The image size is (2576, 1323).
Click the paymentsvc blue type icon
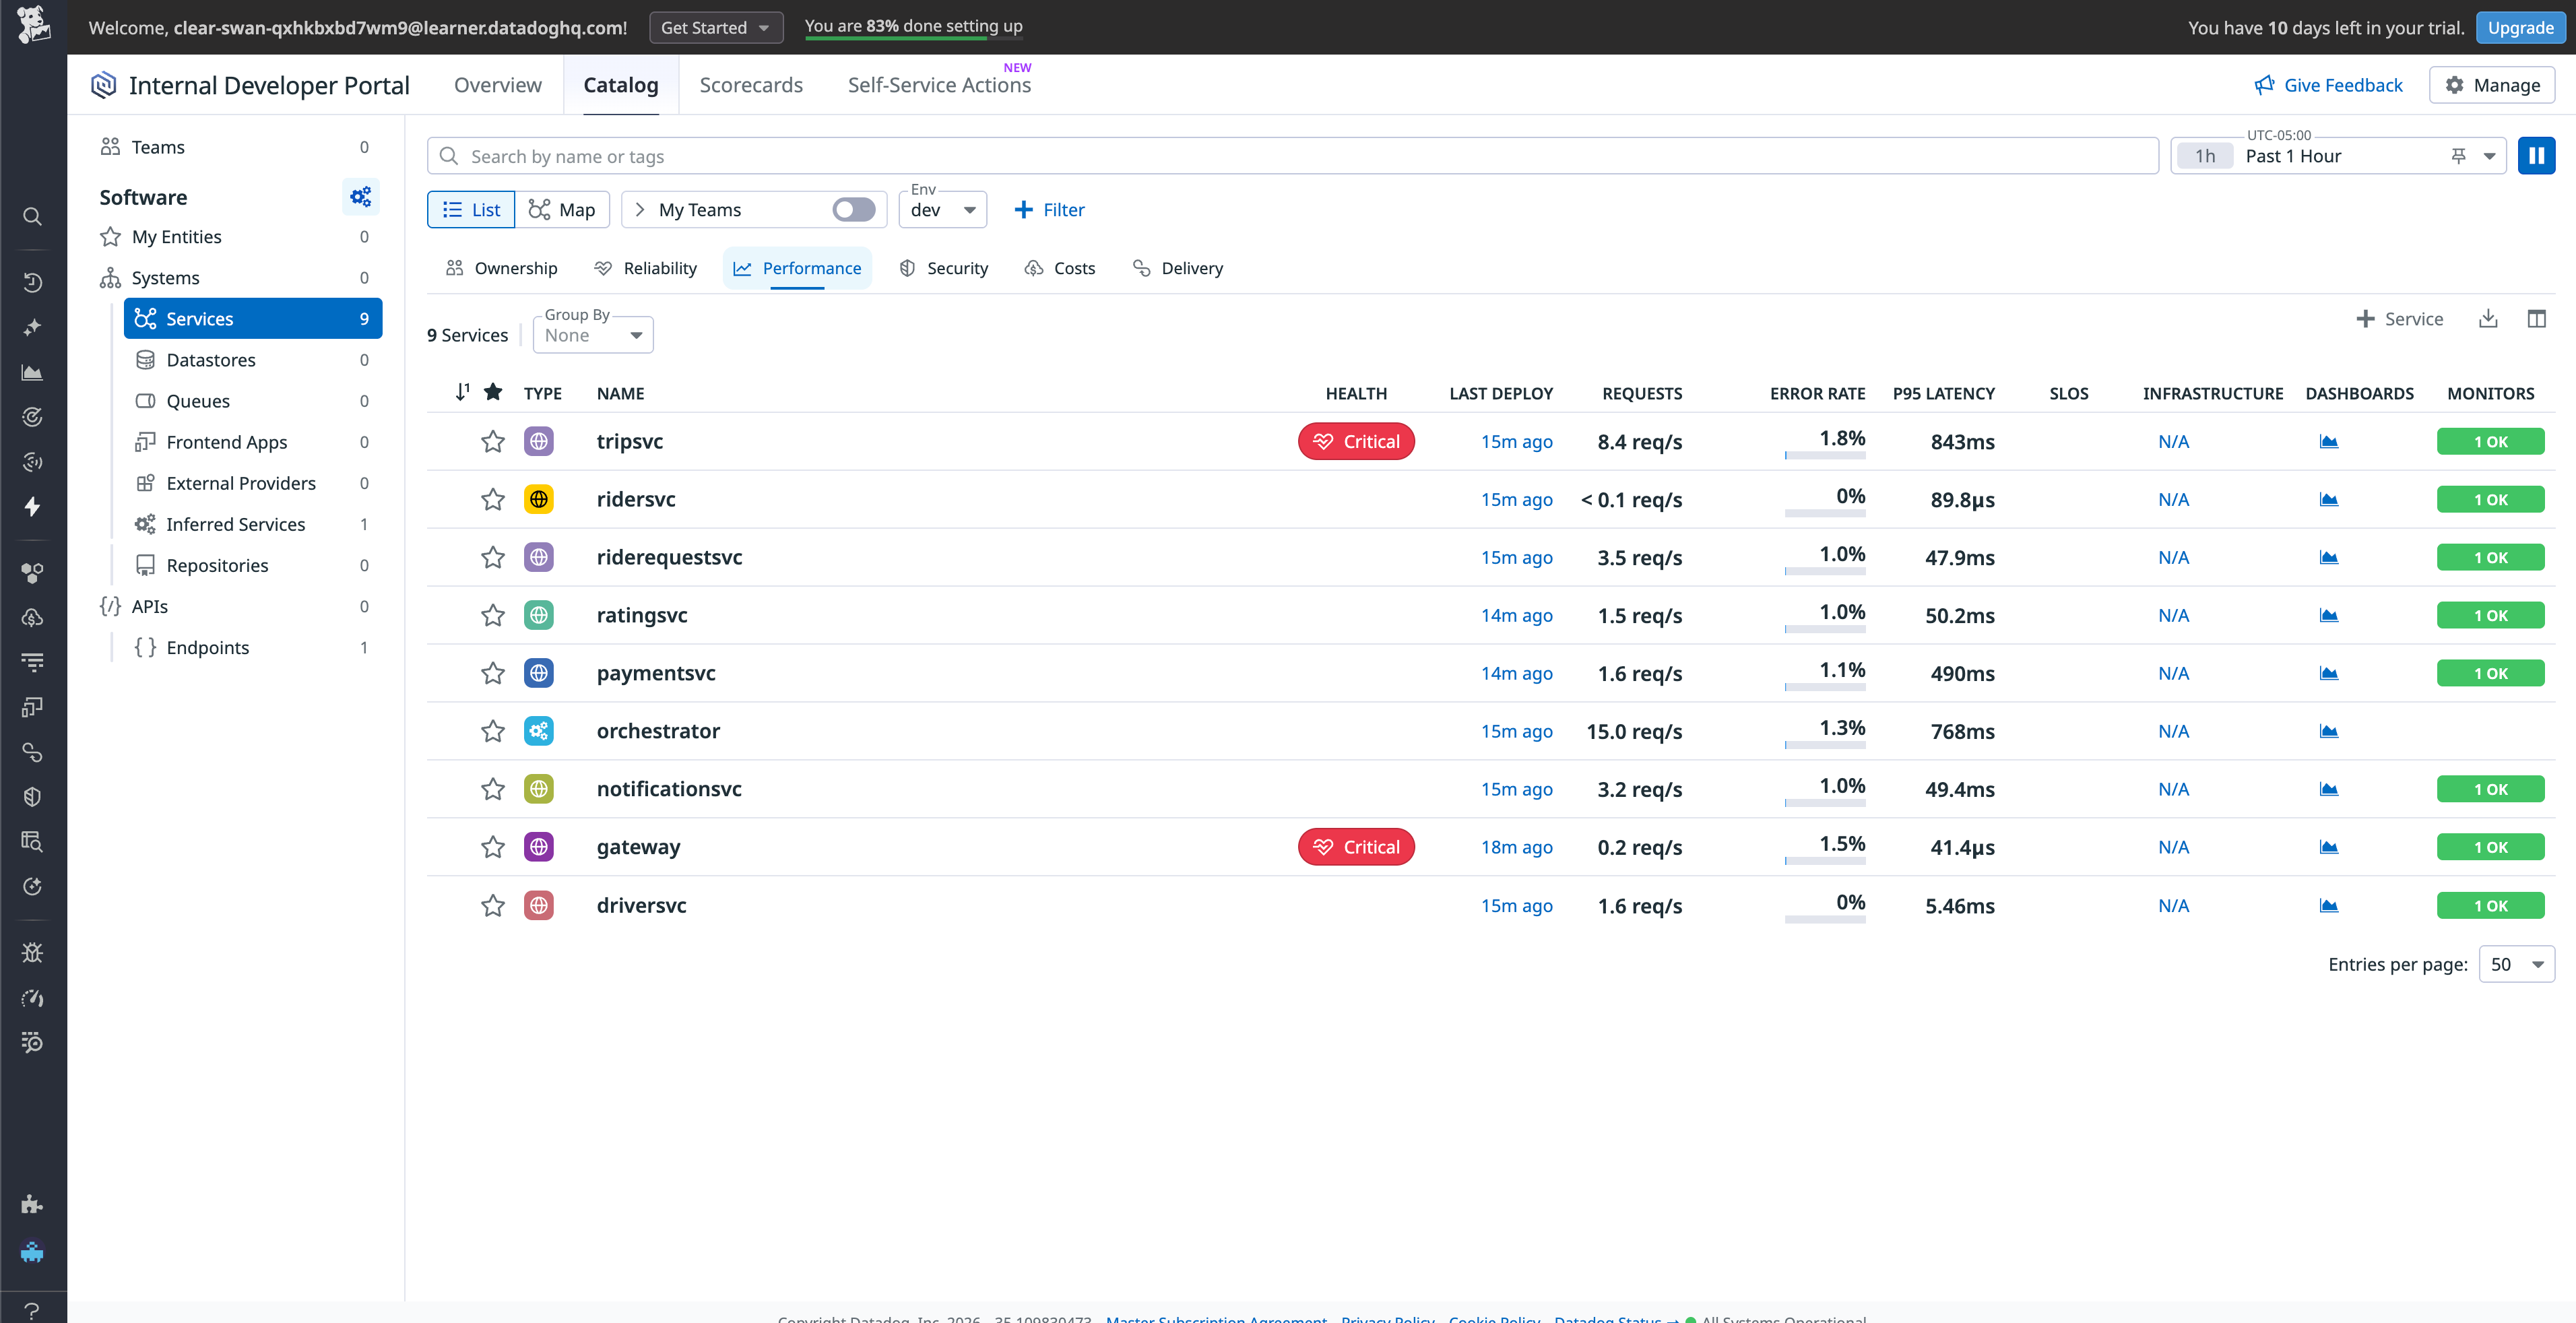pos(539,673)
